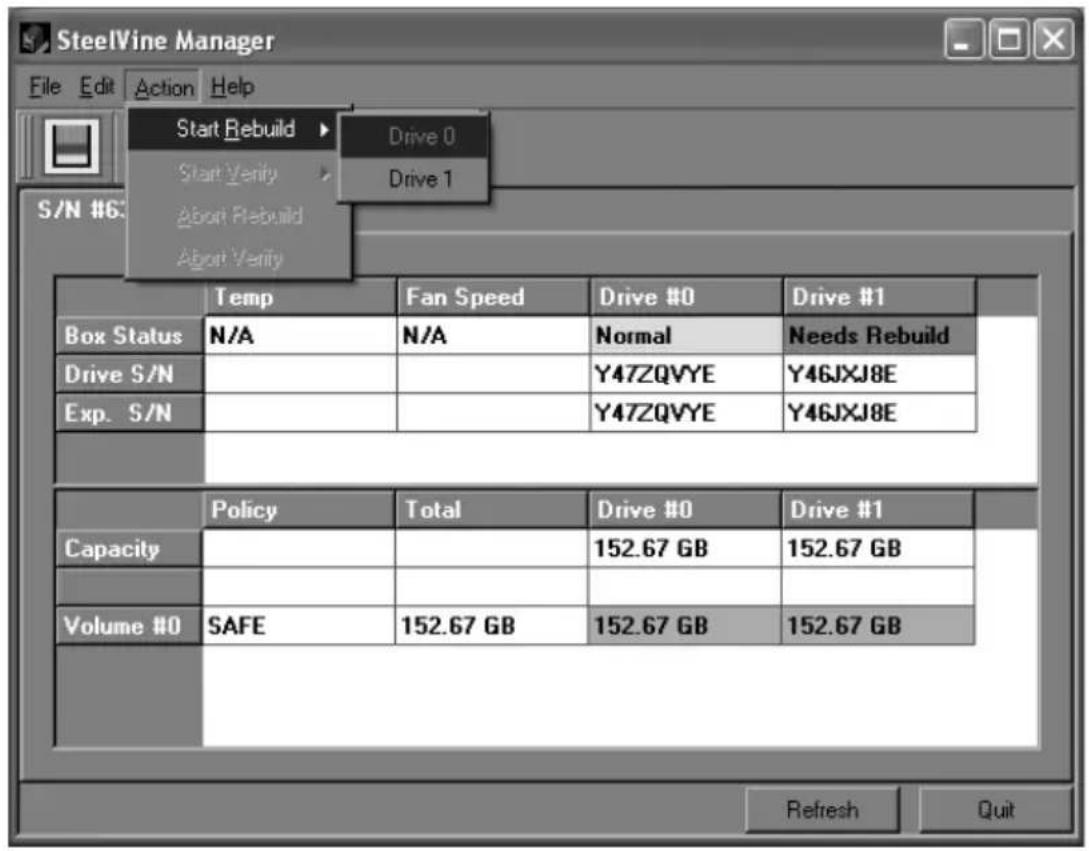This screenshot has height=851, width=1089.
Task: Expand the Start Verify submenu arrow
Action: (x=324, y=174)
